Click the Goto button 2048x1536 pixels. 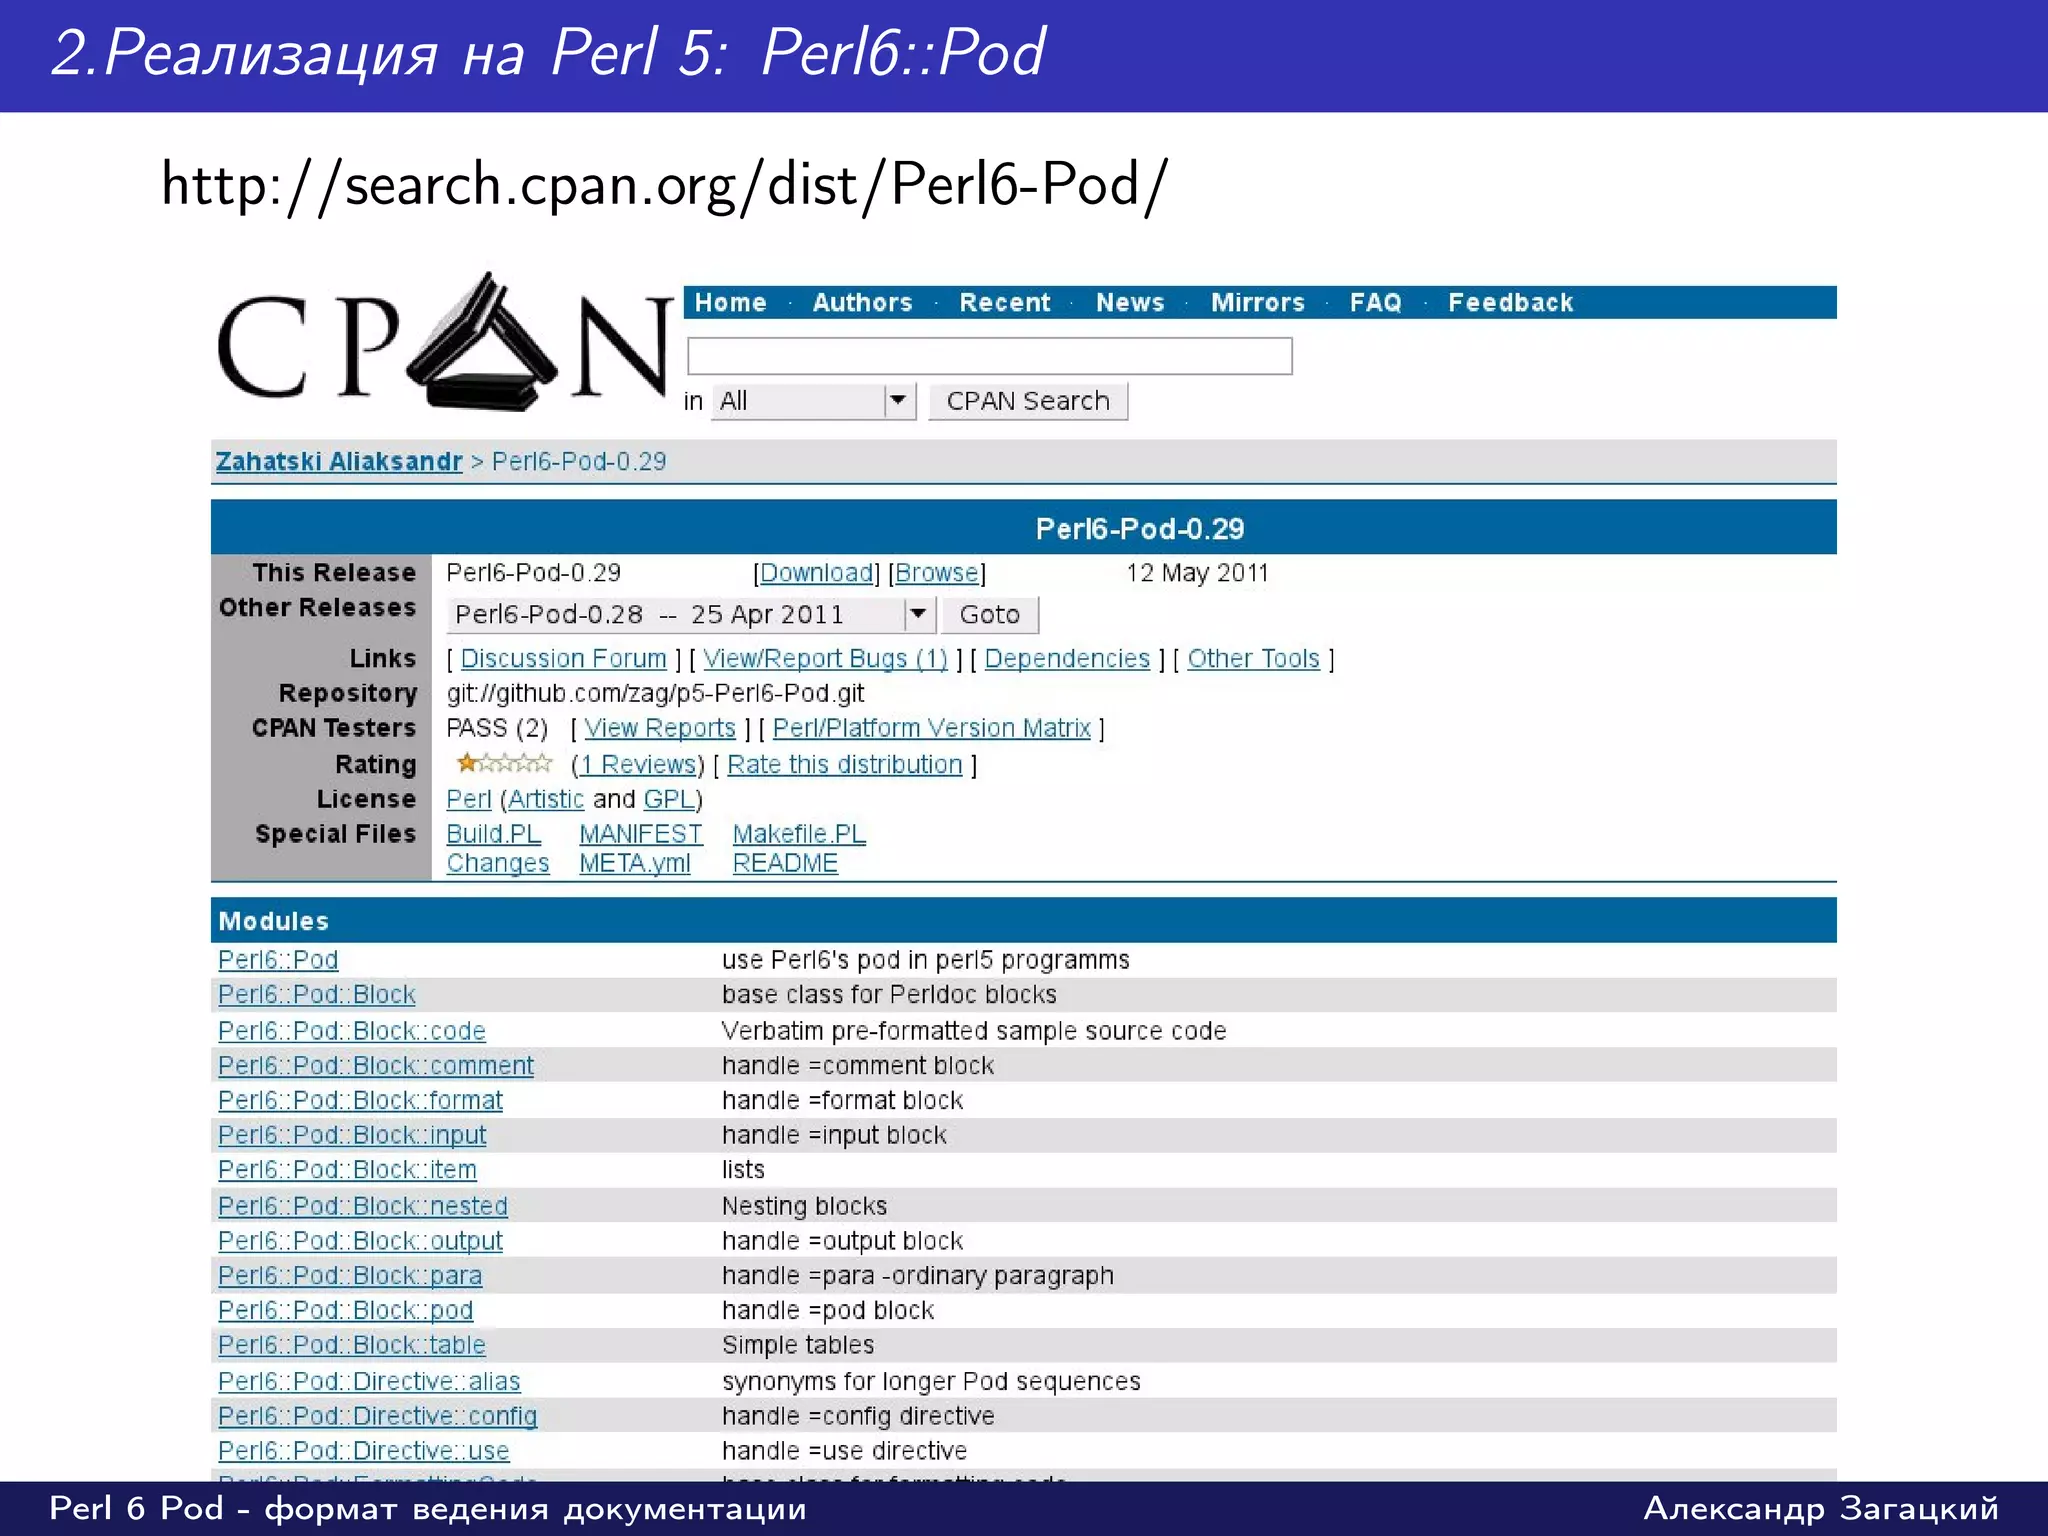990,614
